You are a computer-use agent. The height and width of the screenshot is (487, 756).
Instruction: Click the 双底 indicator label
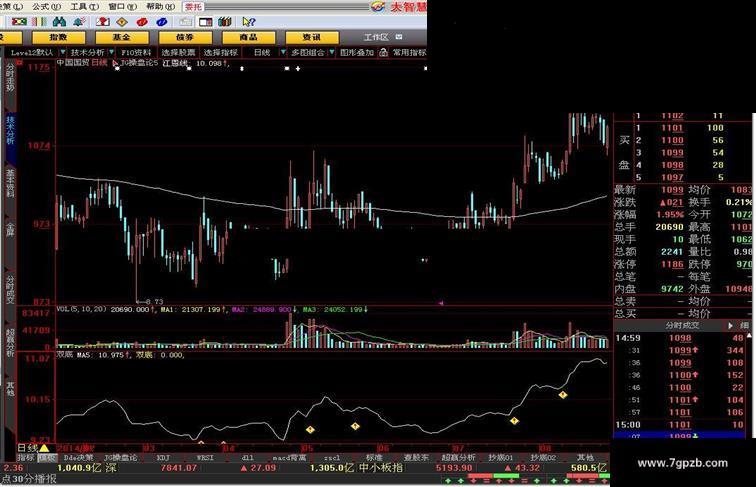[x=65, y=355]
